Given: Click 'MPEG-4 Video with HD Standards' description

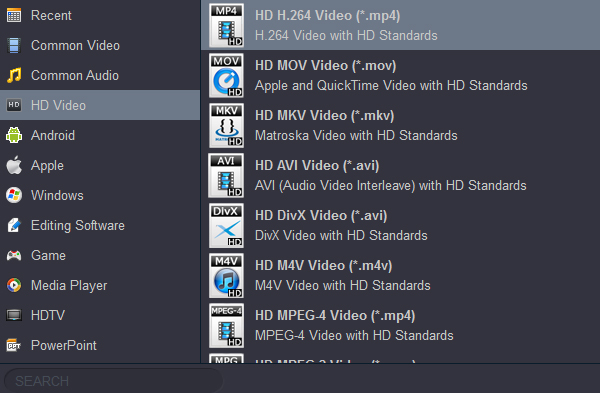Looking at the screenshot, I should (x=354, y=336).
